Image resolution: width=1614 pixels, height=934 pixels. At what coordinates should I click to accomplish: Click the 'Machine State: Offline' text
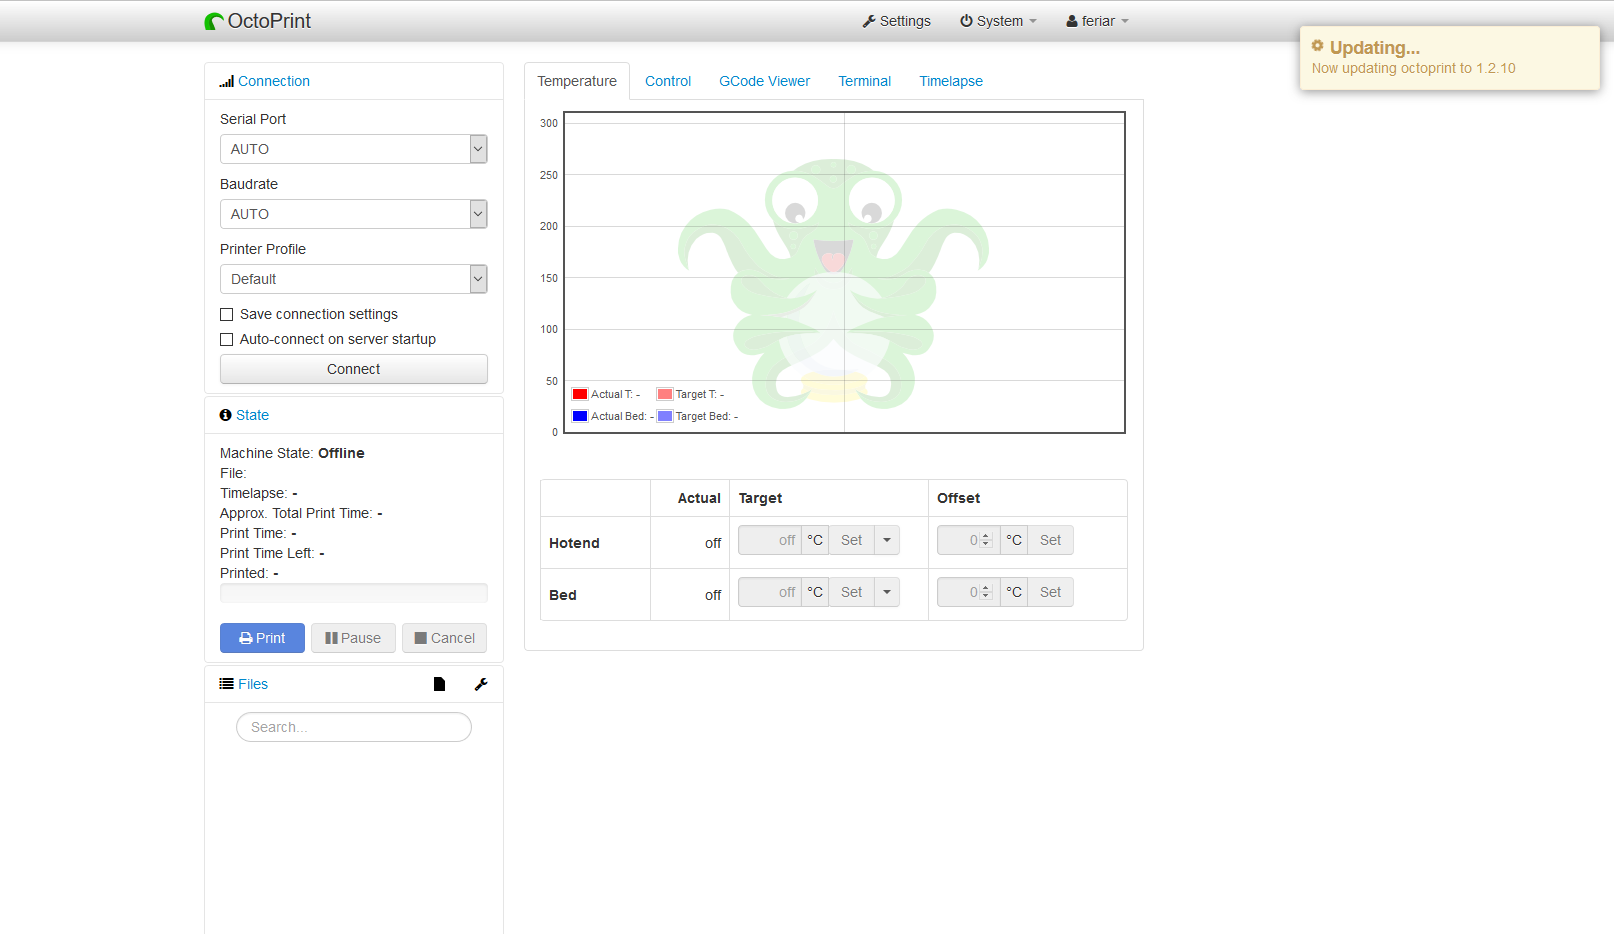click(292, 453)
